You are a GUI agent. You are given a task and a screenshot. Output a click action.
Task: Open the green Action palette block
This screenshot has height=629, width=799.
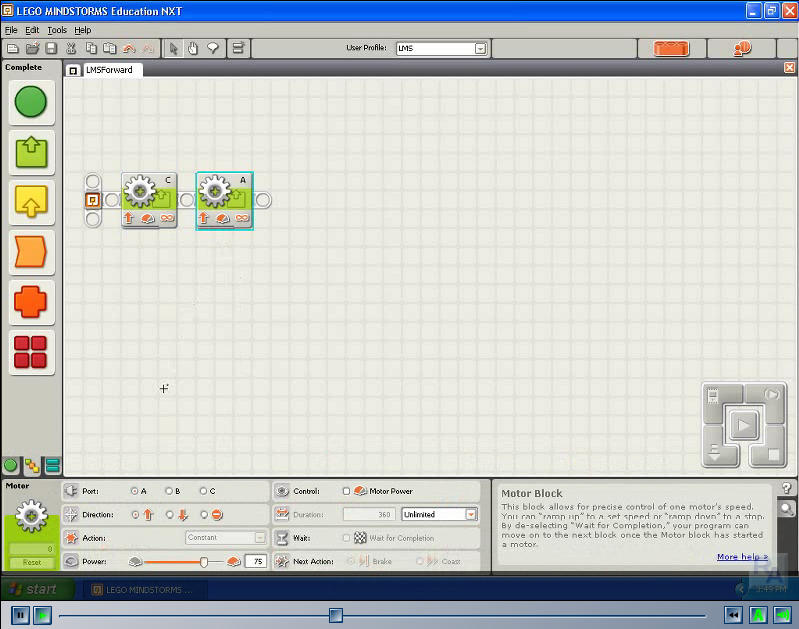click(31, 152)
